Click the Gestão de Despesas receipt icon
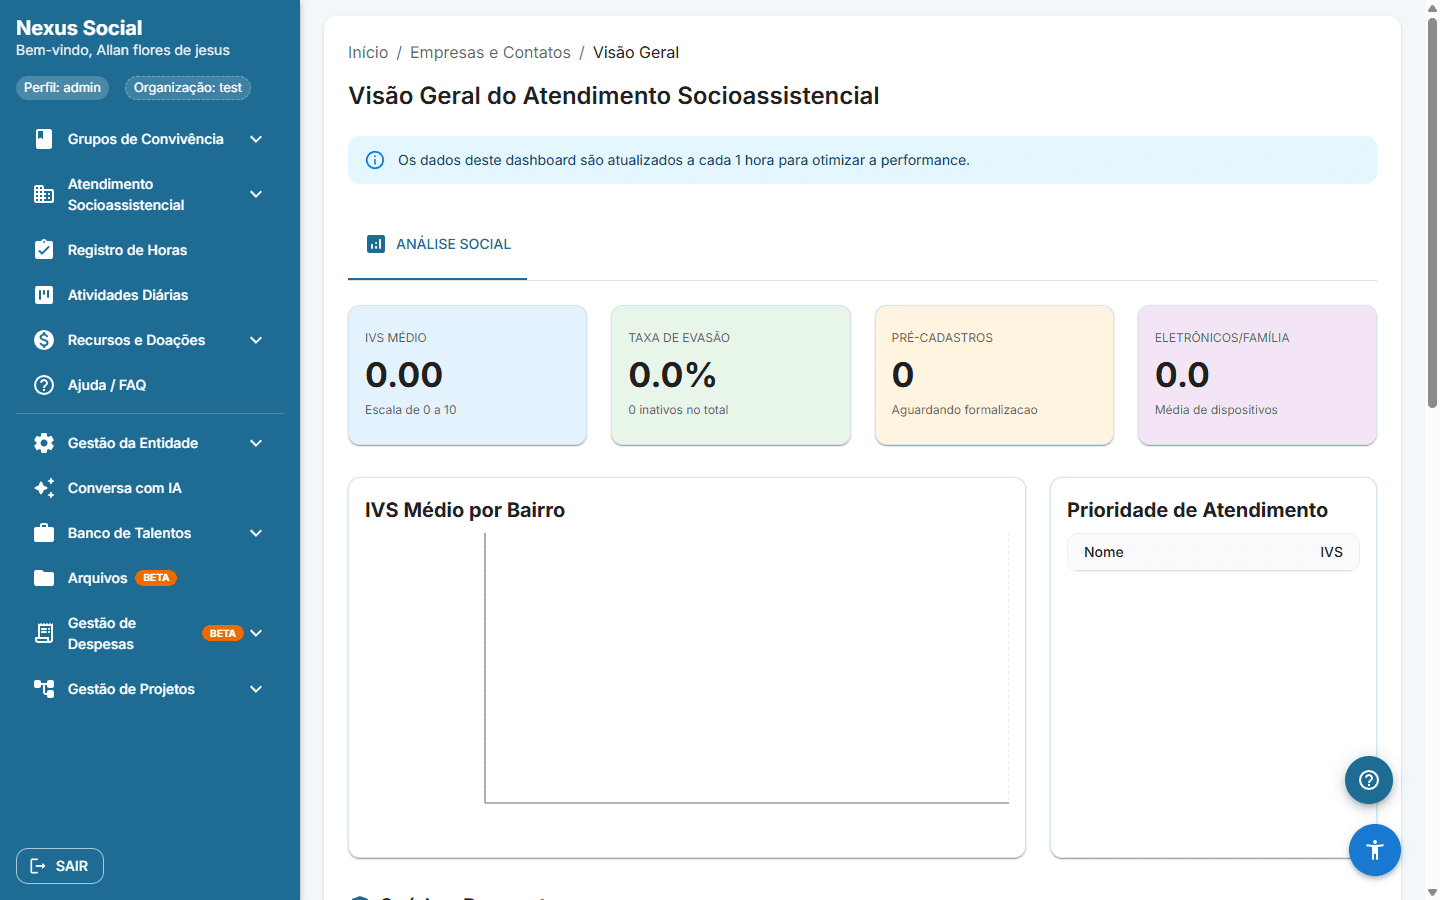 [x=44, y=633]
